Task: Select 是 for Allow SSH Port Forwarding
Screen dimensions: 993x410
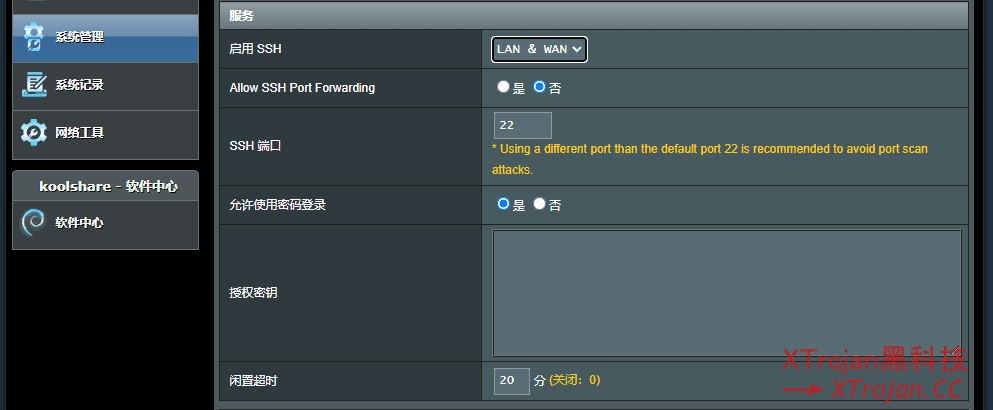Action: coord(504,88)
